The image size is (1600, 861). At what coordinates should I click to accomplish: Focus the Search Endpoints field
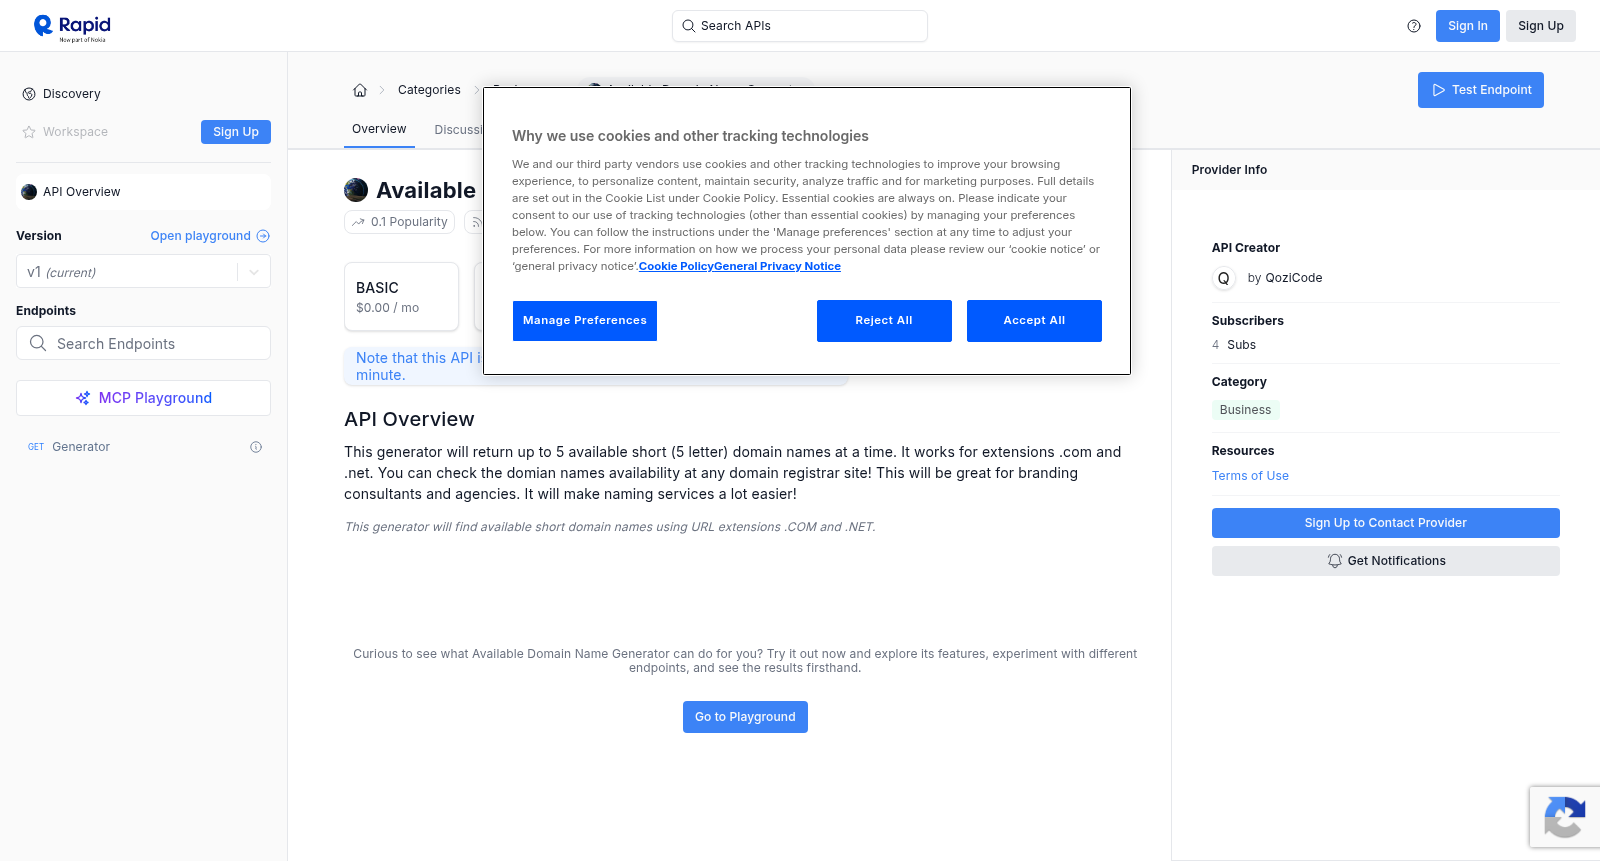143,343
